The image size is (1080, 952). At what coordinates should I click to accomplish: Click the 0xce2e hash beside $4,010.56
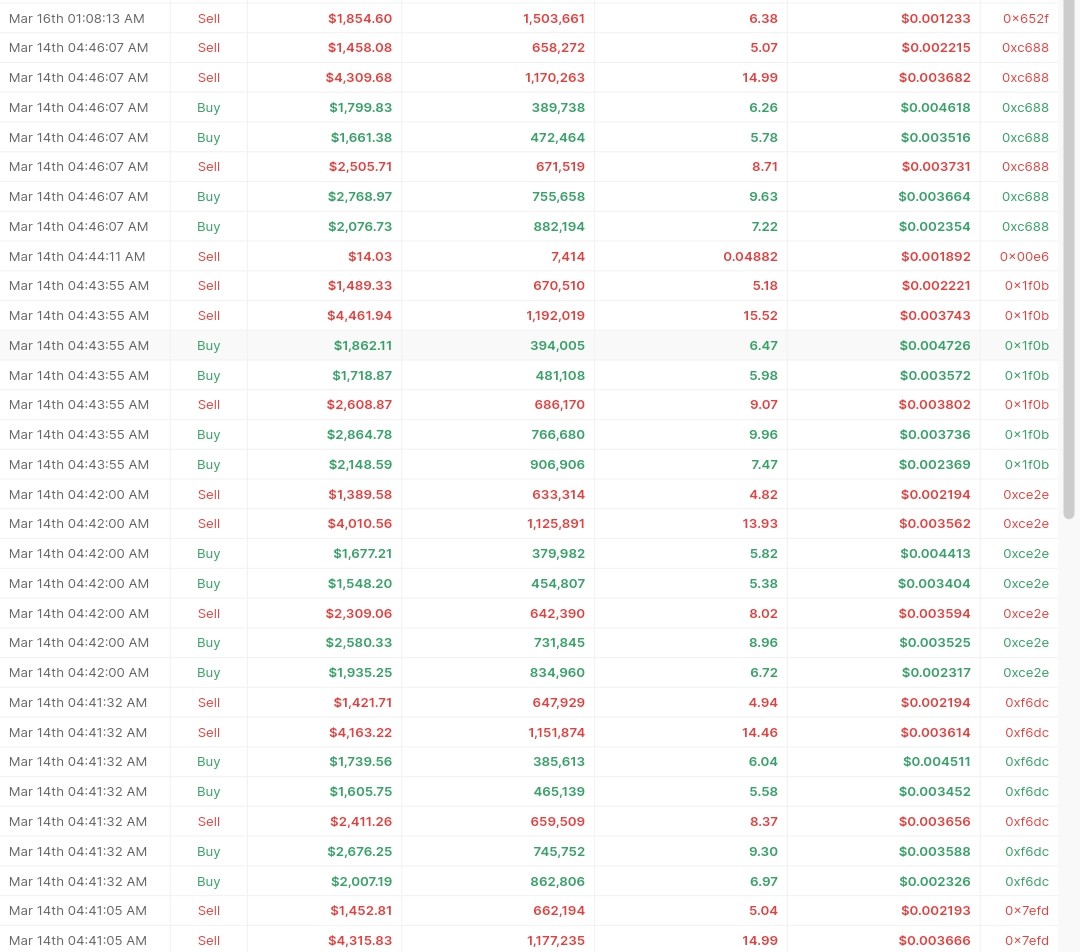point(1026,524)
